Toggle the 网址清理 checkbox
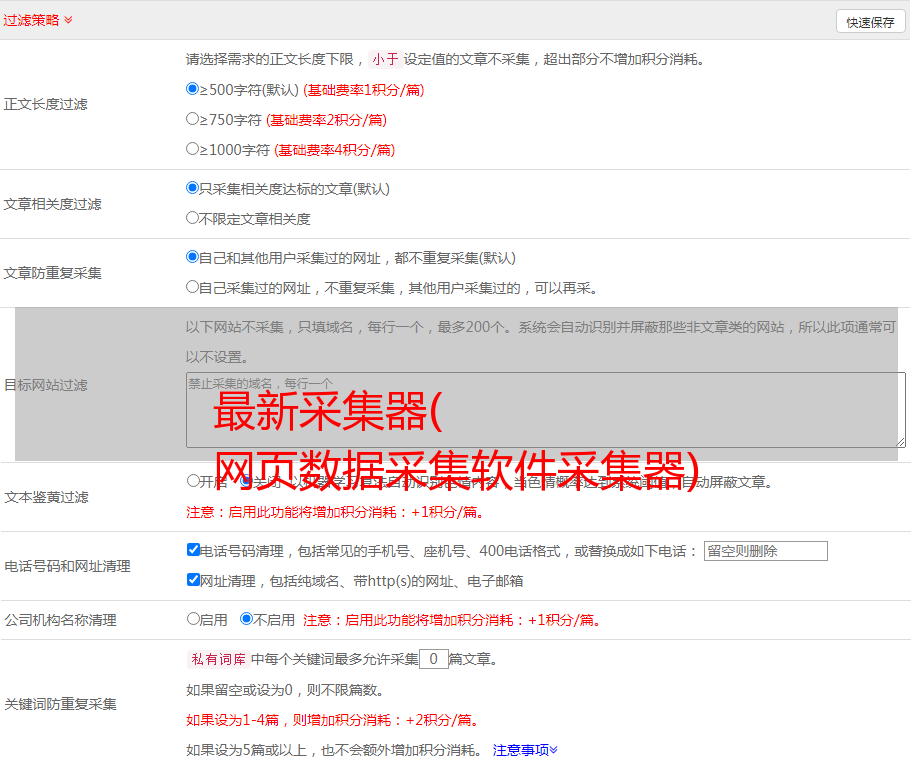Screen dimensions: 912x768 coord(193,580)
